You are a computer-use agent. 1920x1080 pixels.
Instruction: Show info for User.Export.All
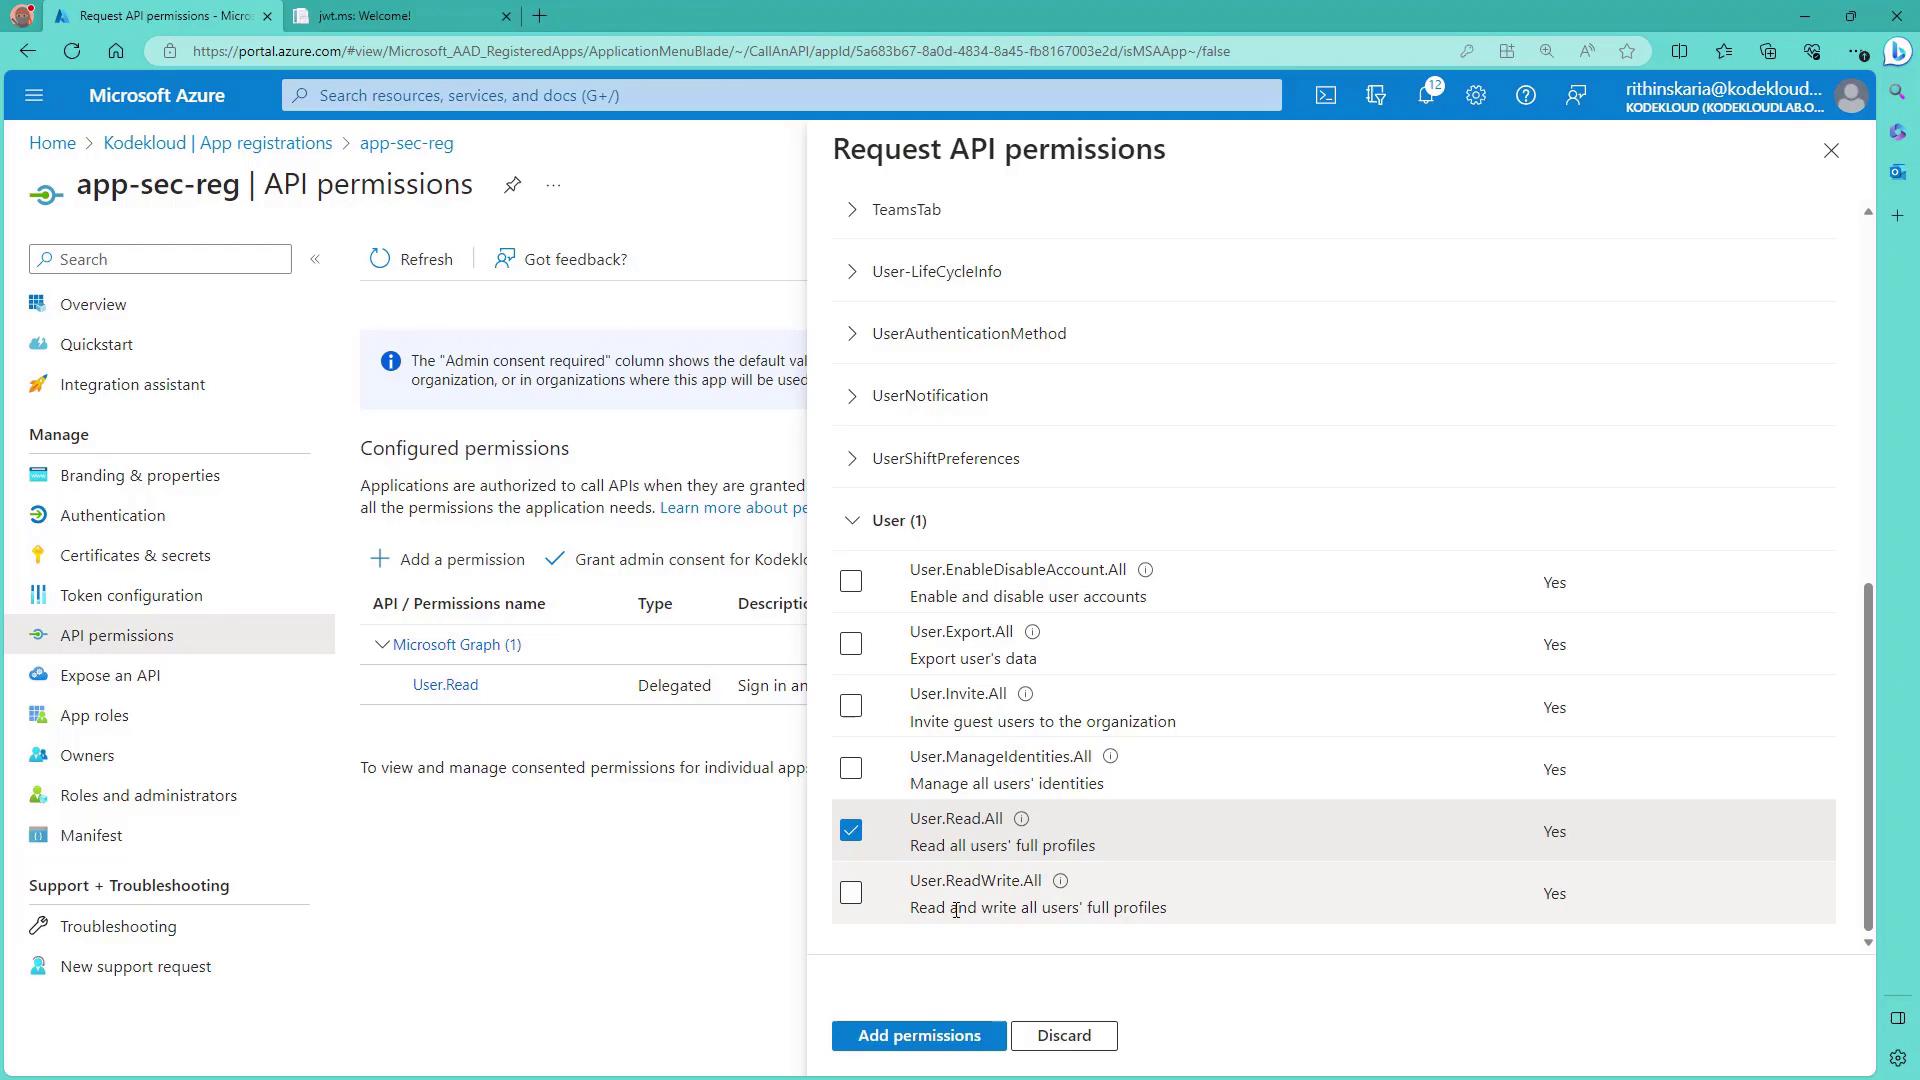click(x=1033, y=632)
